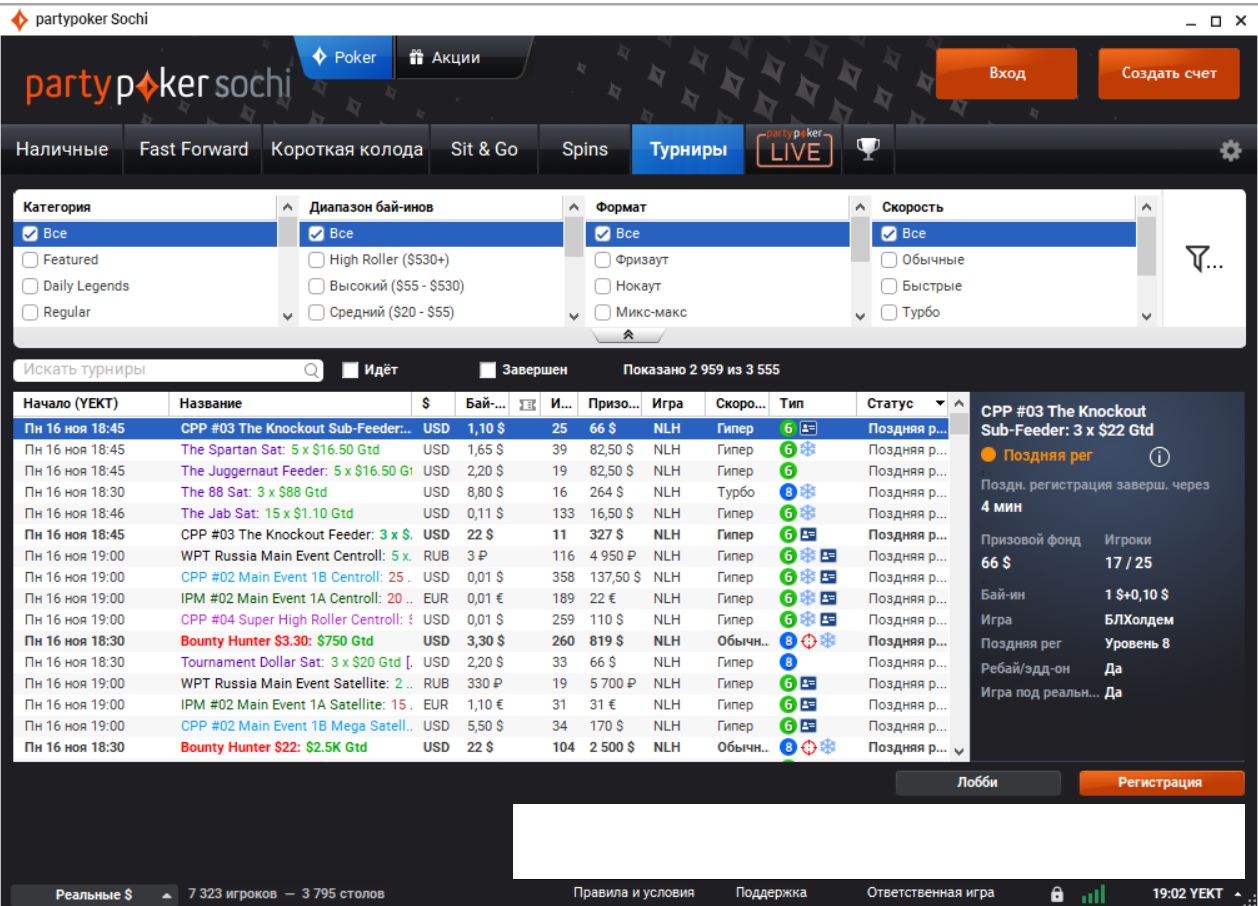Click the card icon in the selected Sub-Feeder row

coord(808,428)
